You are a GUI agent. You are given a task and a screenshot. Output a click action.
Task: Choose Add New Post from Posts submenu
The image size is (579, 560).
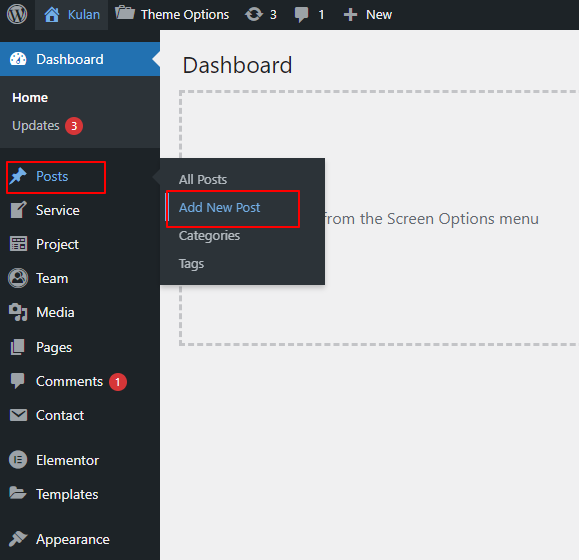pos(219,207)
